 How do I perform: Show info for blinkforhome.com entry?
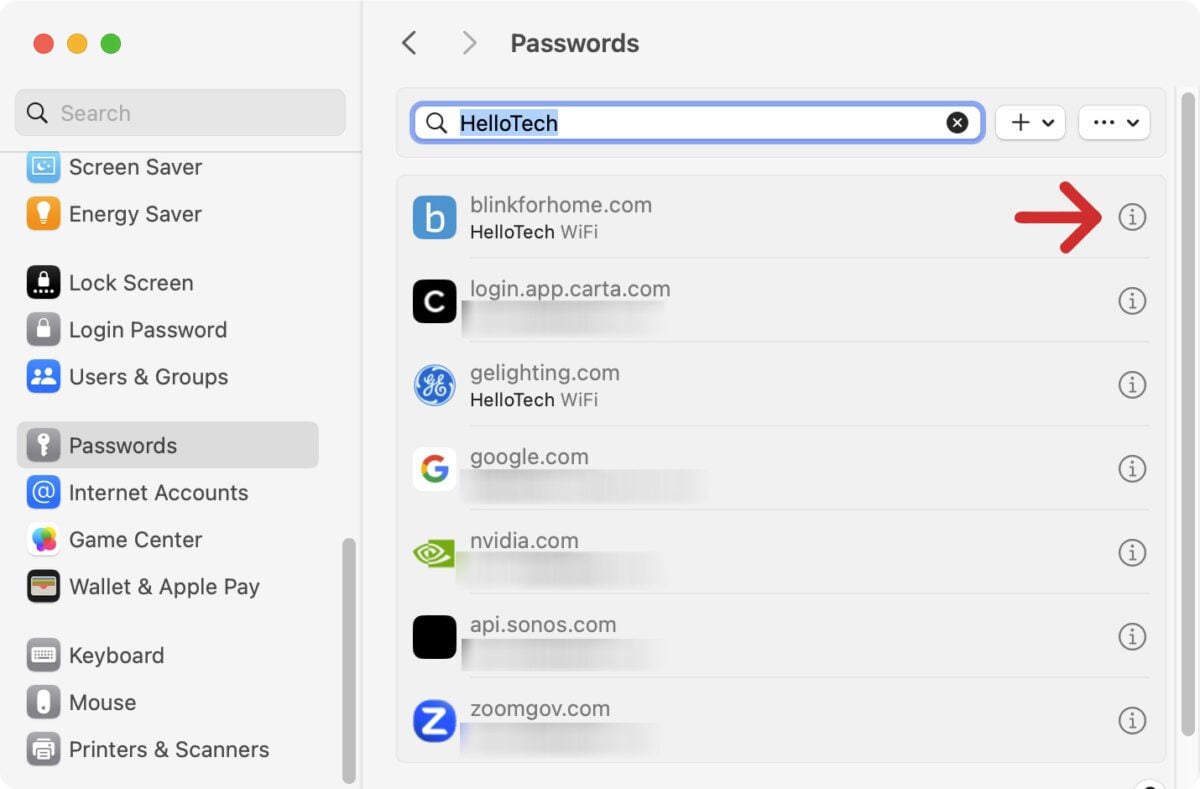(x=1132, y=216)
